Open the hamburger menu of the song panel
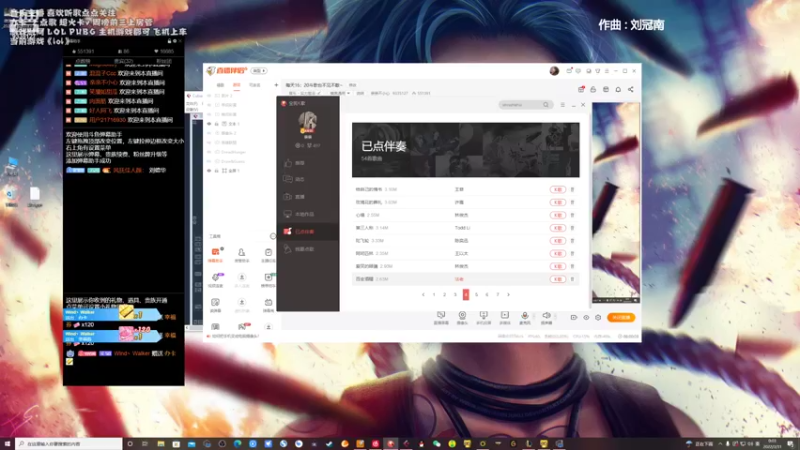This screenshot has width=800, height=450. click(562, 105)
